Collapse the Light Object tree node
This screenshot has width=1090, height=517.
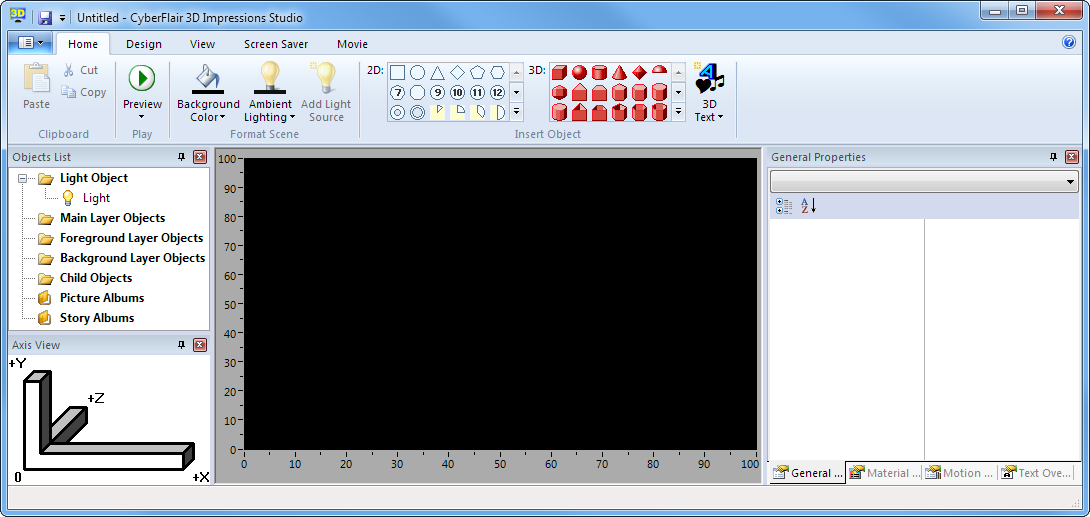[x=22, y=179]
